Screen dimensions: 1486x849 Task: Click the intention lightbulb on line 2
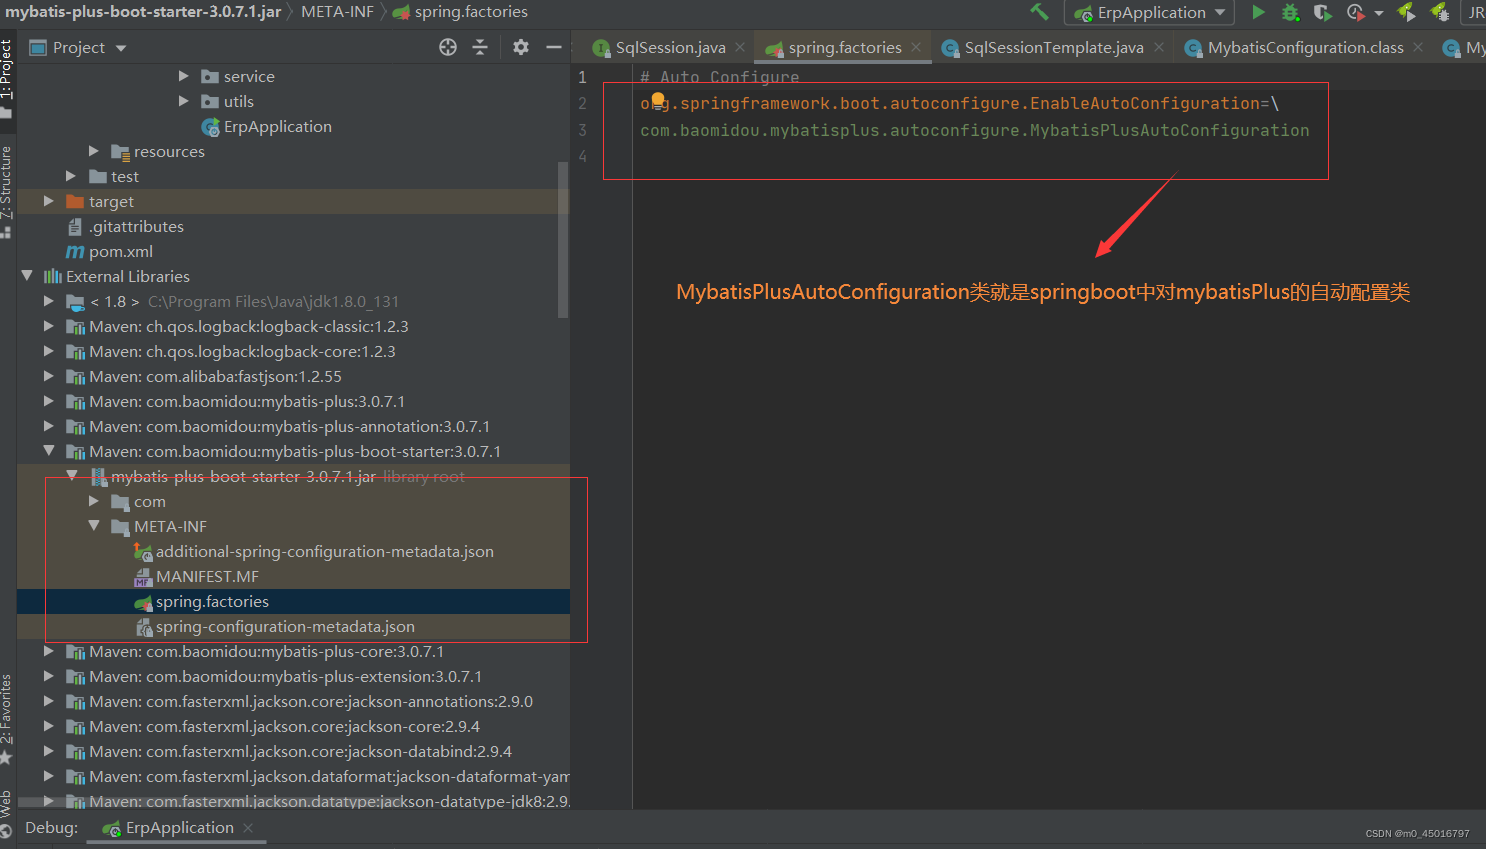click(x=657, y=102)
